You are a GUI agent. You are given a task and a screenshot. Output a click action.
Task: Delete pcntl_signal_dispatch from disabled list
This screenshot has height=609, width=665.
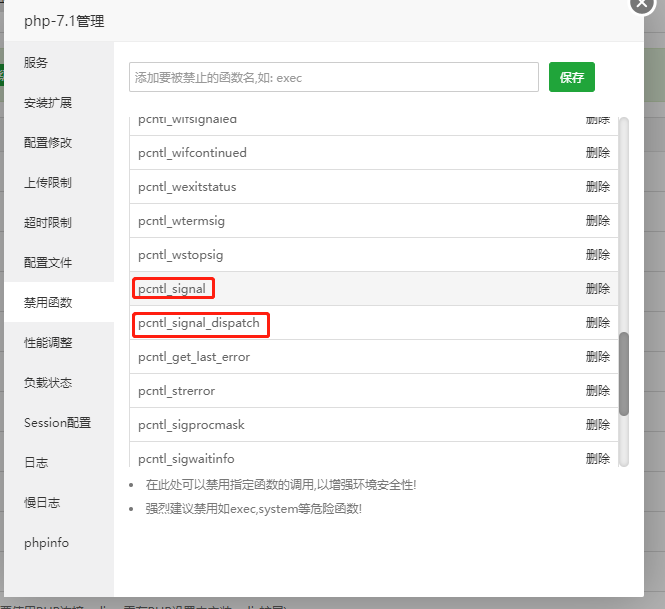[597, 323]
